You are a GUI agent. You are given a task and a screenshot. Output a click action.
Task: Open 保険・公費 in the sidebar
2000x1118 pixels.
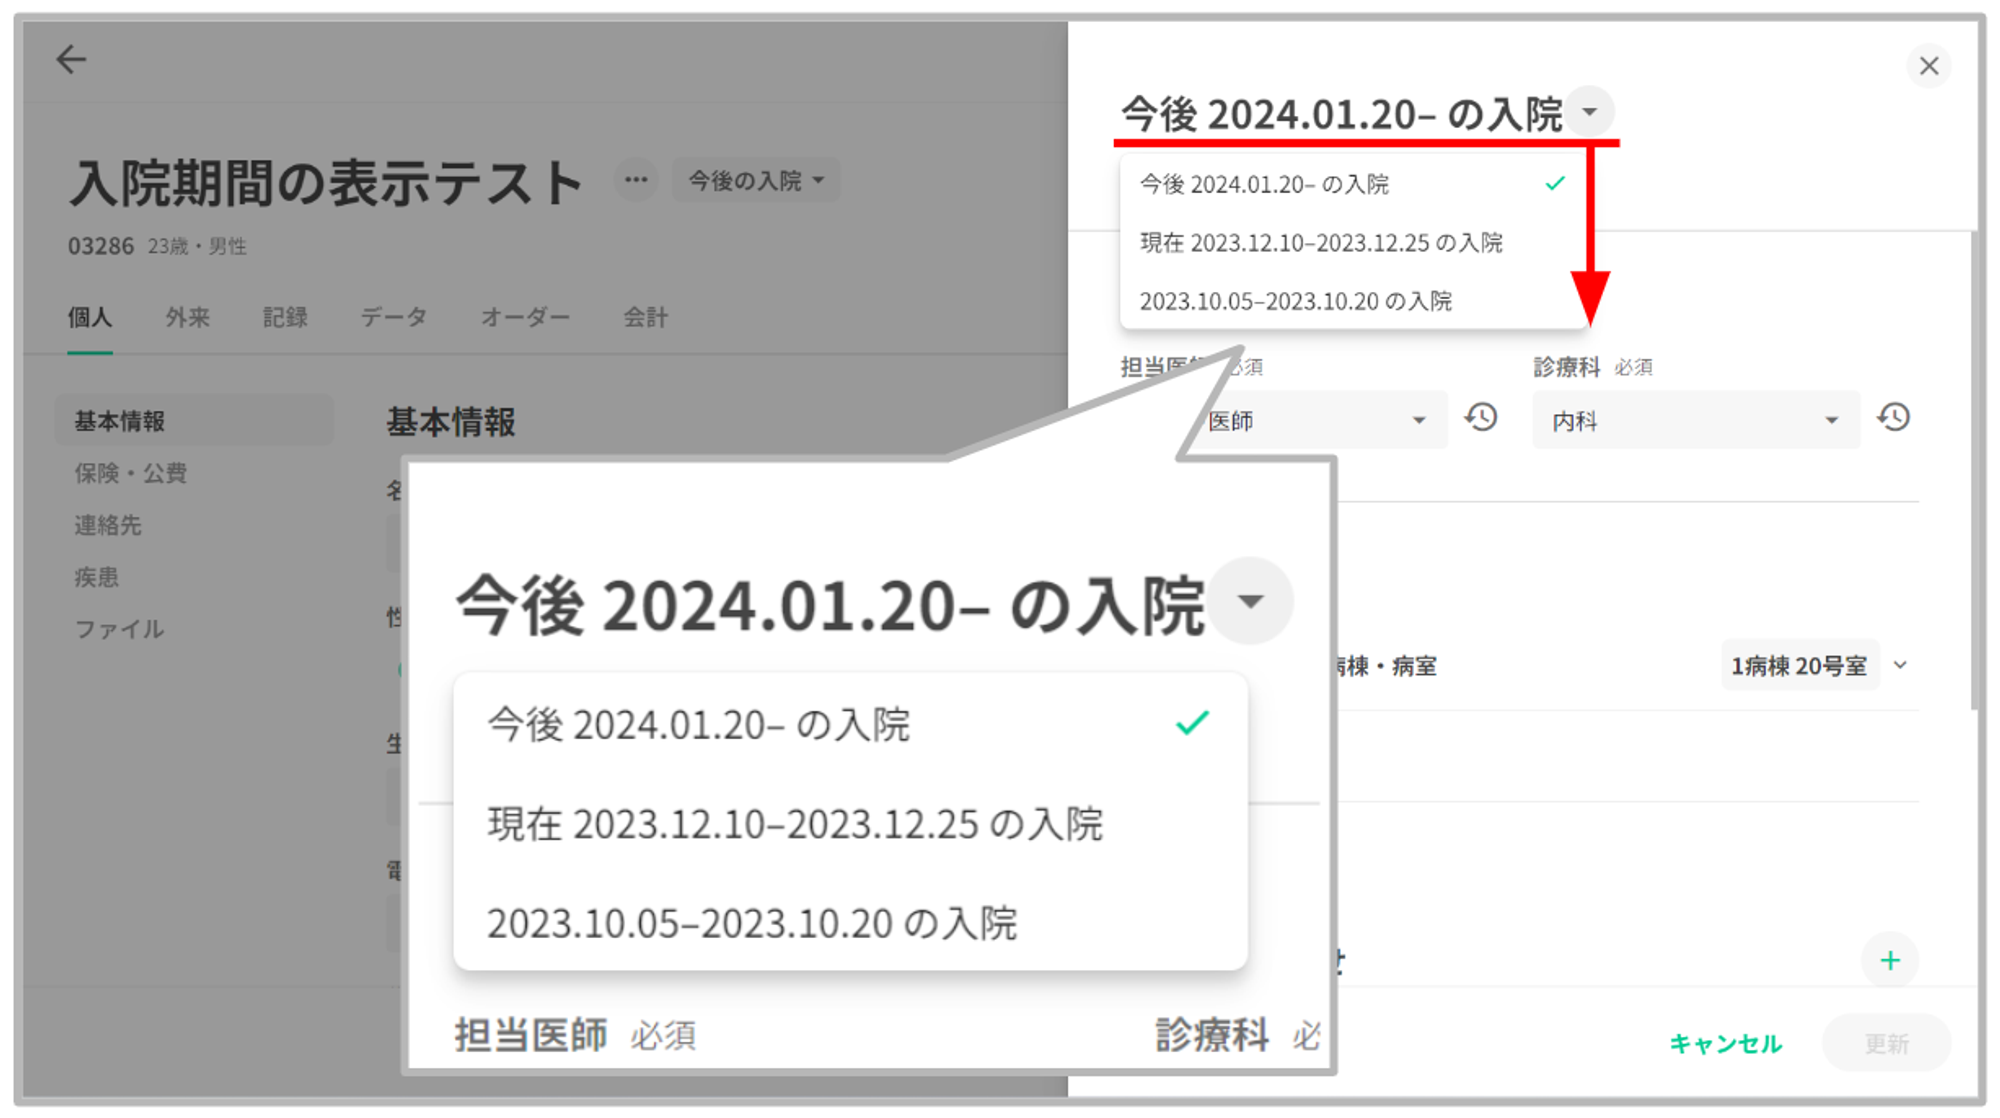131,473
